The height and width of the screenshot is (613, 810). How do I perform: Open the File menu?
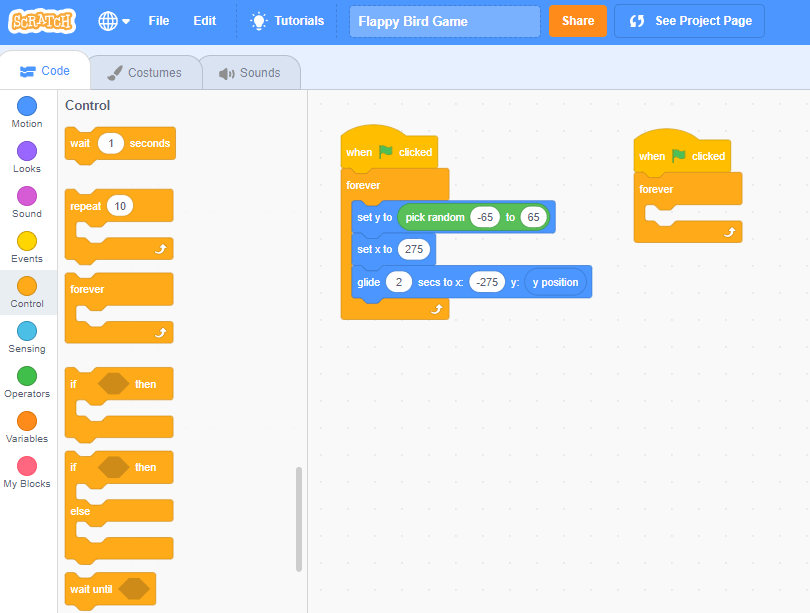[158, 20]
